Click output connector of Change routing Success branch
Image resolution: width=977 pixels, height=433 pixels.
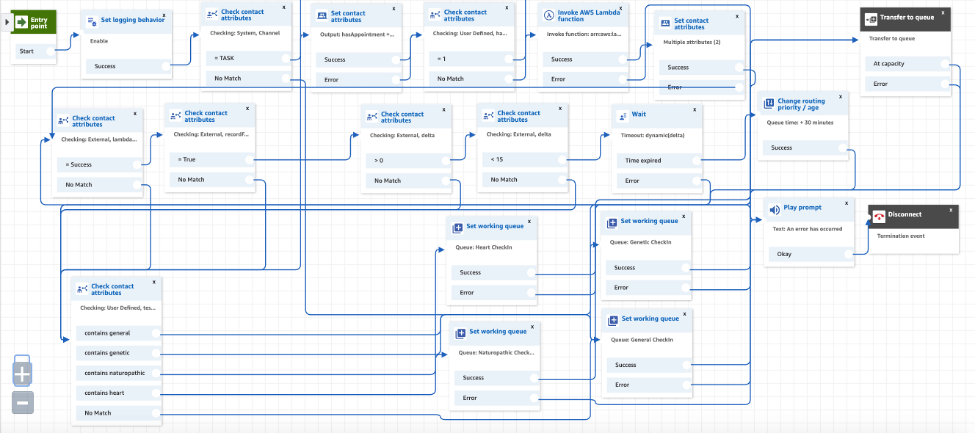[842, 148]
